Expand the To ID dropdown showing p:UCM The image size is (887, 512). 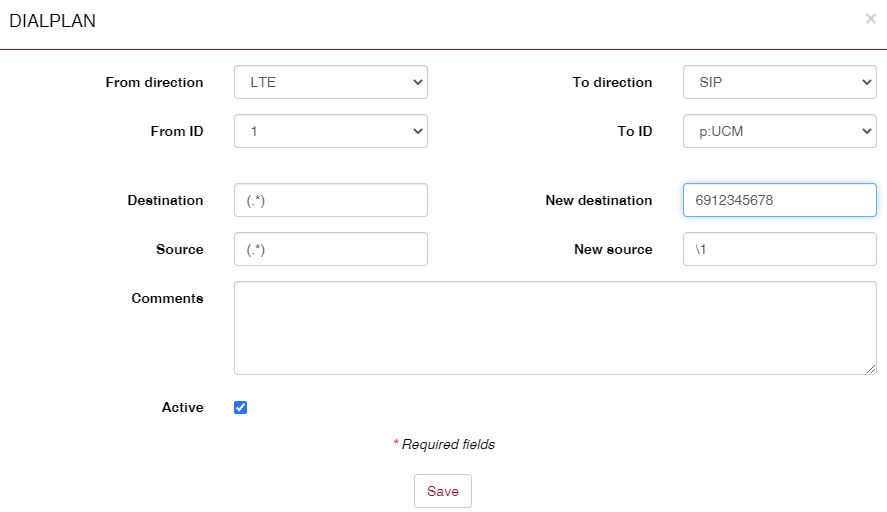[779, 131]
